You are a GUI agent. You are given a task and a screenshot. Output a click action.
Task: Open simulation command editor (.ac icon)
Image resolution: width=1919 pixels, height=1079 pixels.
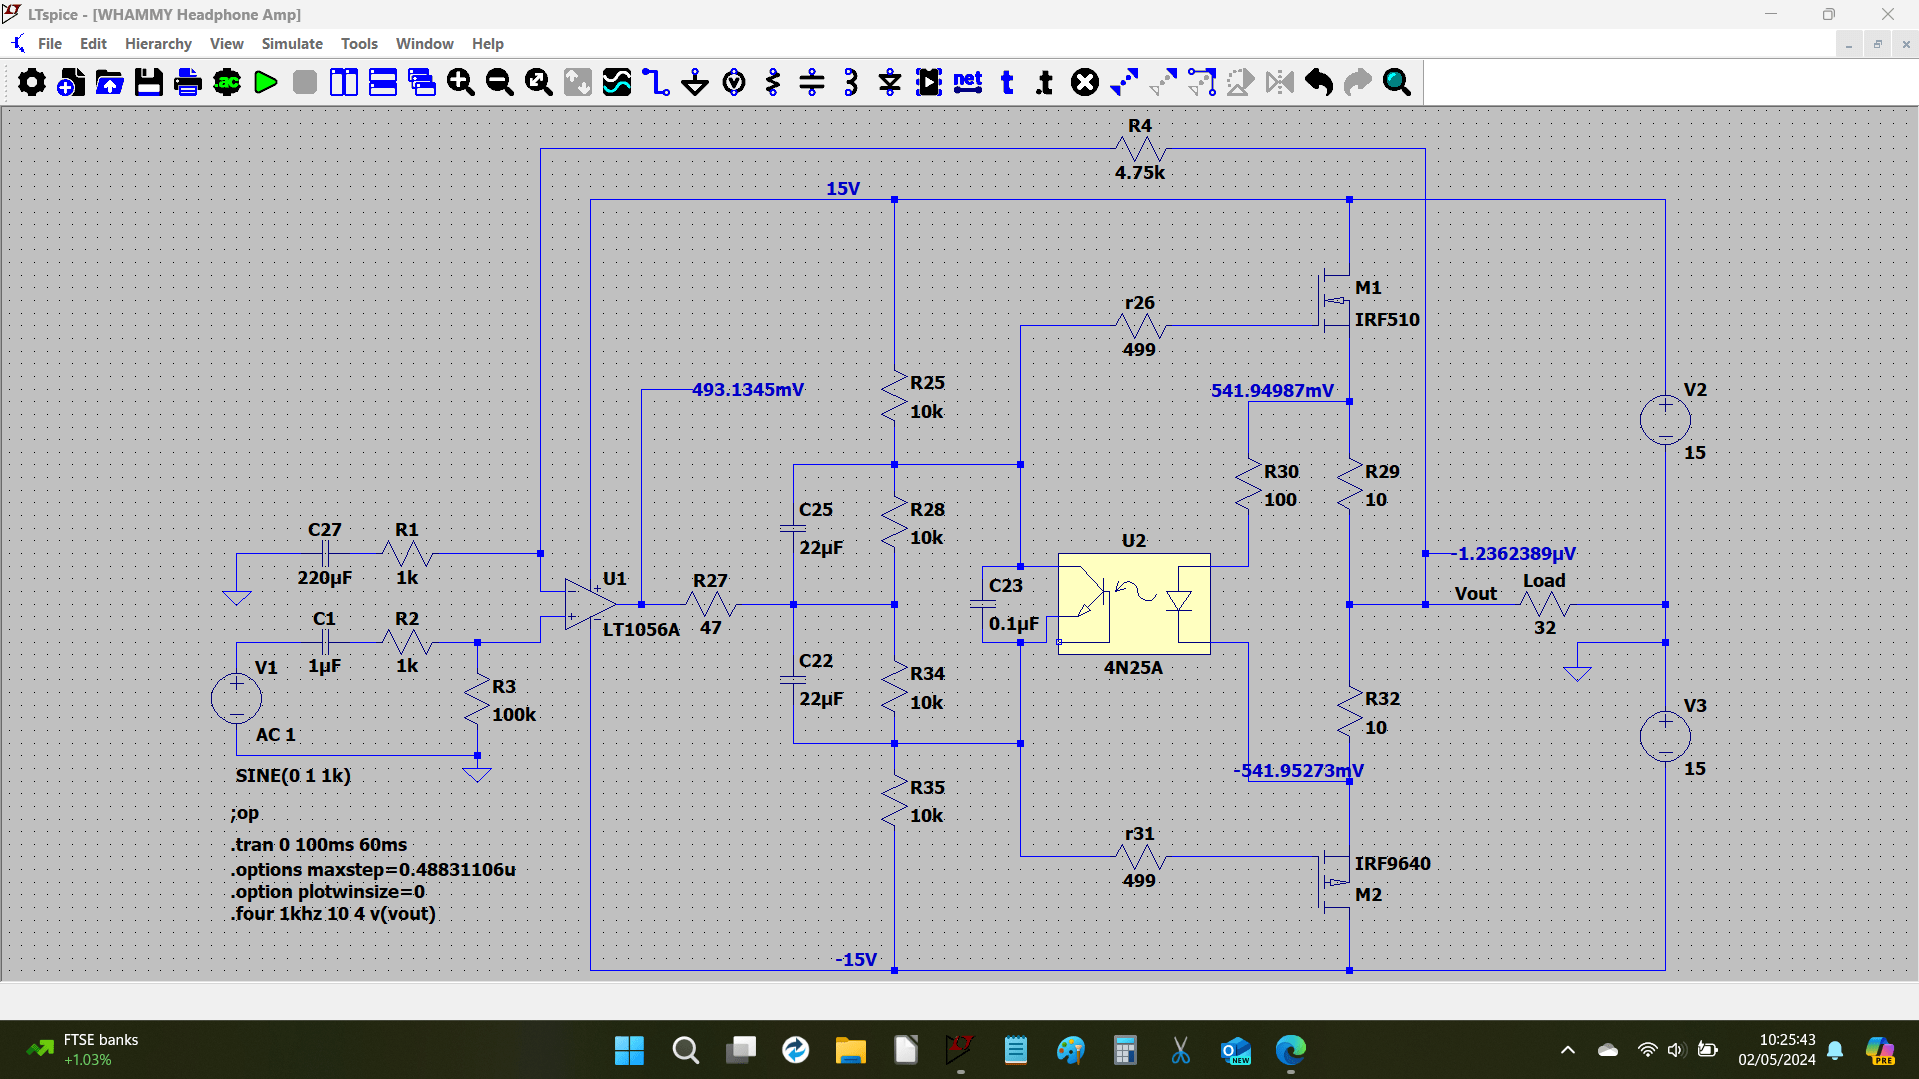[x=227, y=82]
